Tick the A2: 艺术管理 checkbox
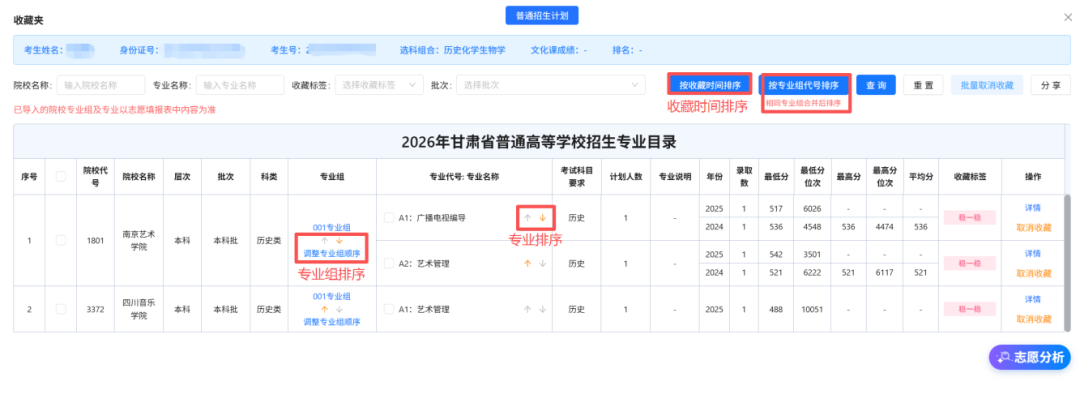This screenshot has width=1080, height=403. pyautogui.click(x=389, y=263)
